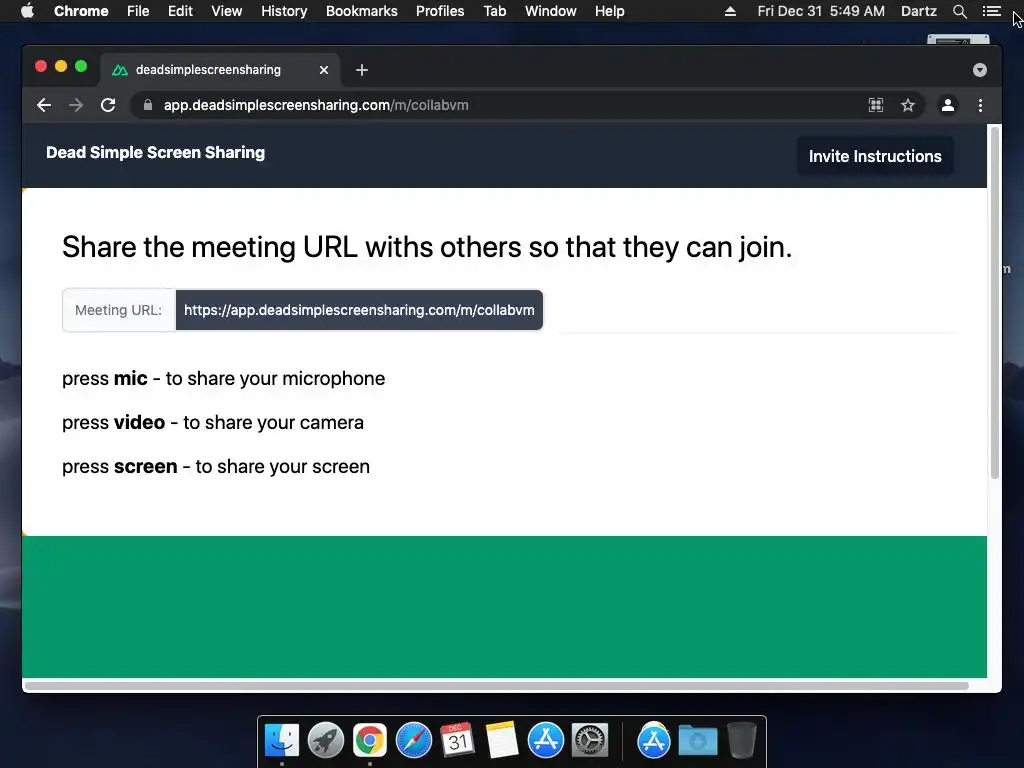Open the first App Store icon in Dock
This screenshot has height=768, width=1024.
(x=546, y=740)
